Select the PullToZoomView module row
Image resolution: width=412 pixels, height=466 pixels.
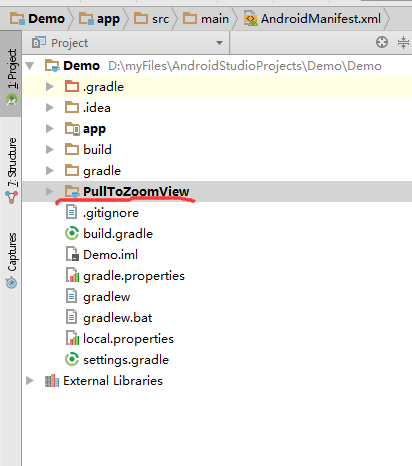coord(217,191)
